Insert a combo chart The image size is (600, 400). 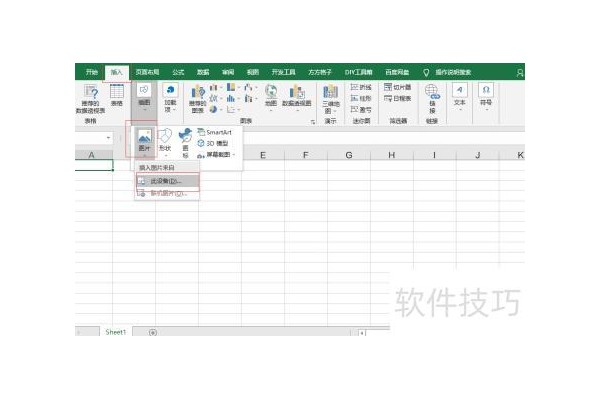point(250,98)
